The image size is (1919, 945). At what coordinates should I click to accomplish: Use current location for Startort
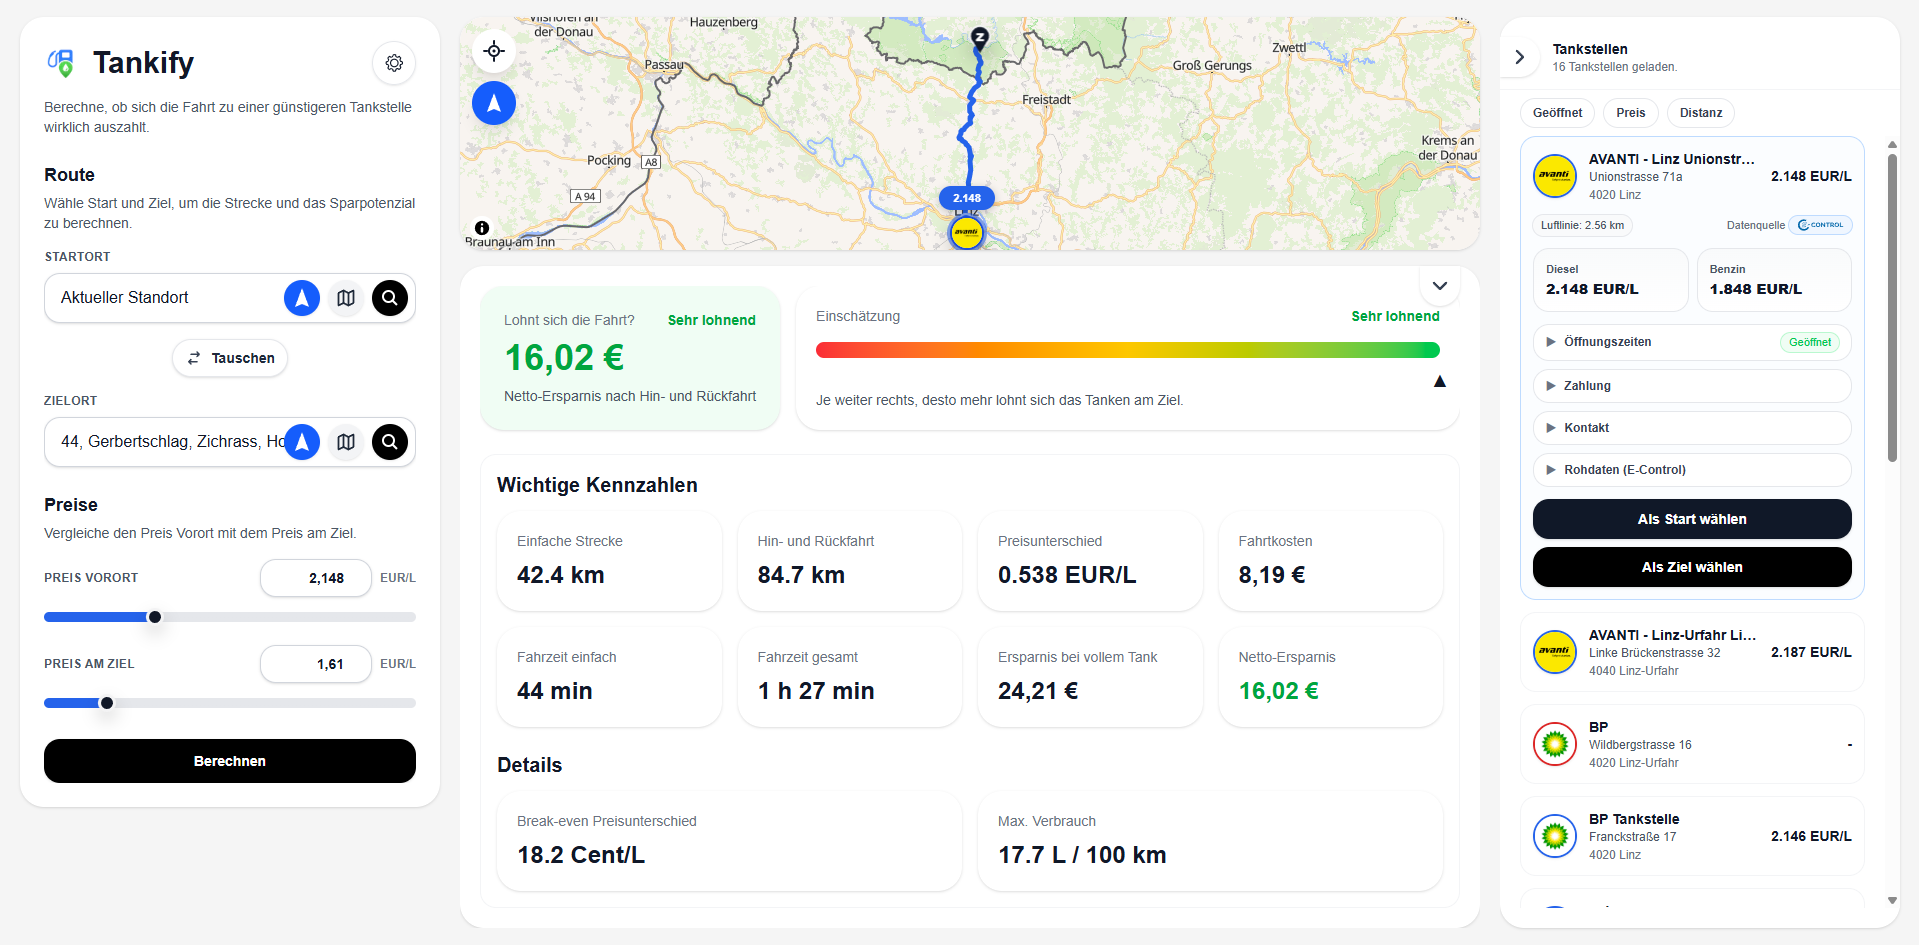click(x=302, y=298)
